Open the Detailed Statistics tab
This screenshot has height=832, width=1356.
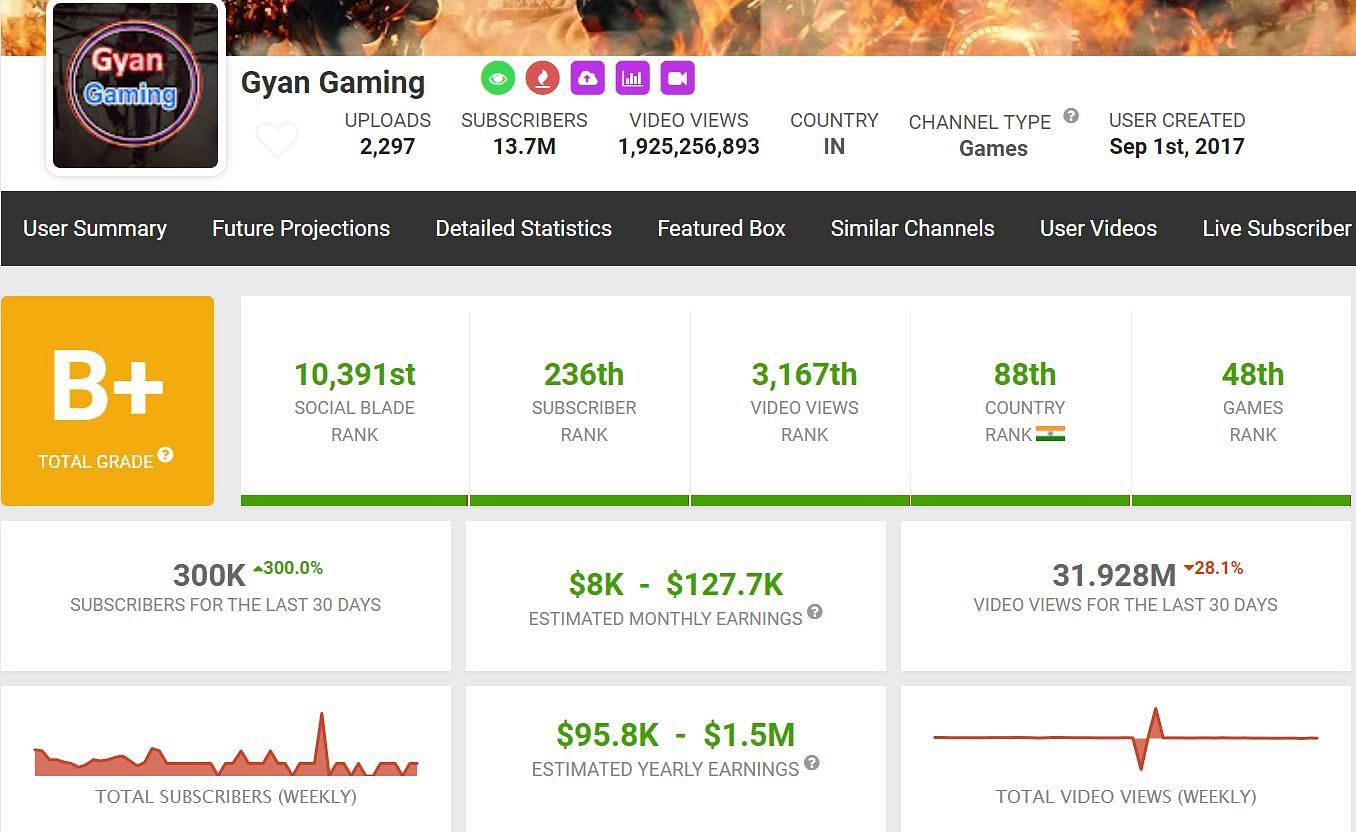click(x=523, y=229)
